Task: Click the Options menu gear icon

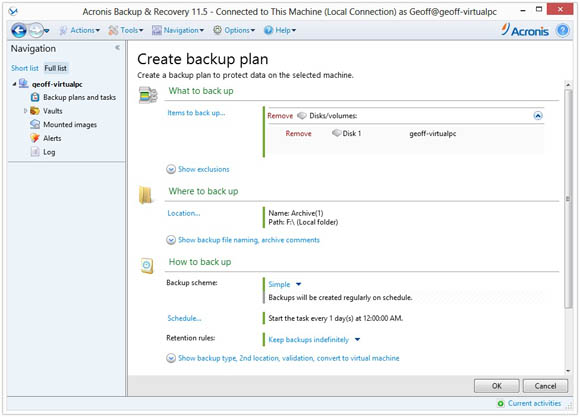Action: pyautogui.click(x=218, y=30)
